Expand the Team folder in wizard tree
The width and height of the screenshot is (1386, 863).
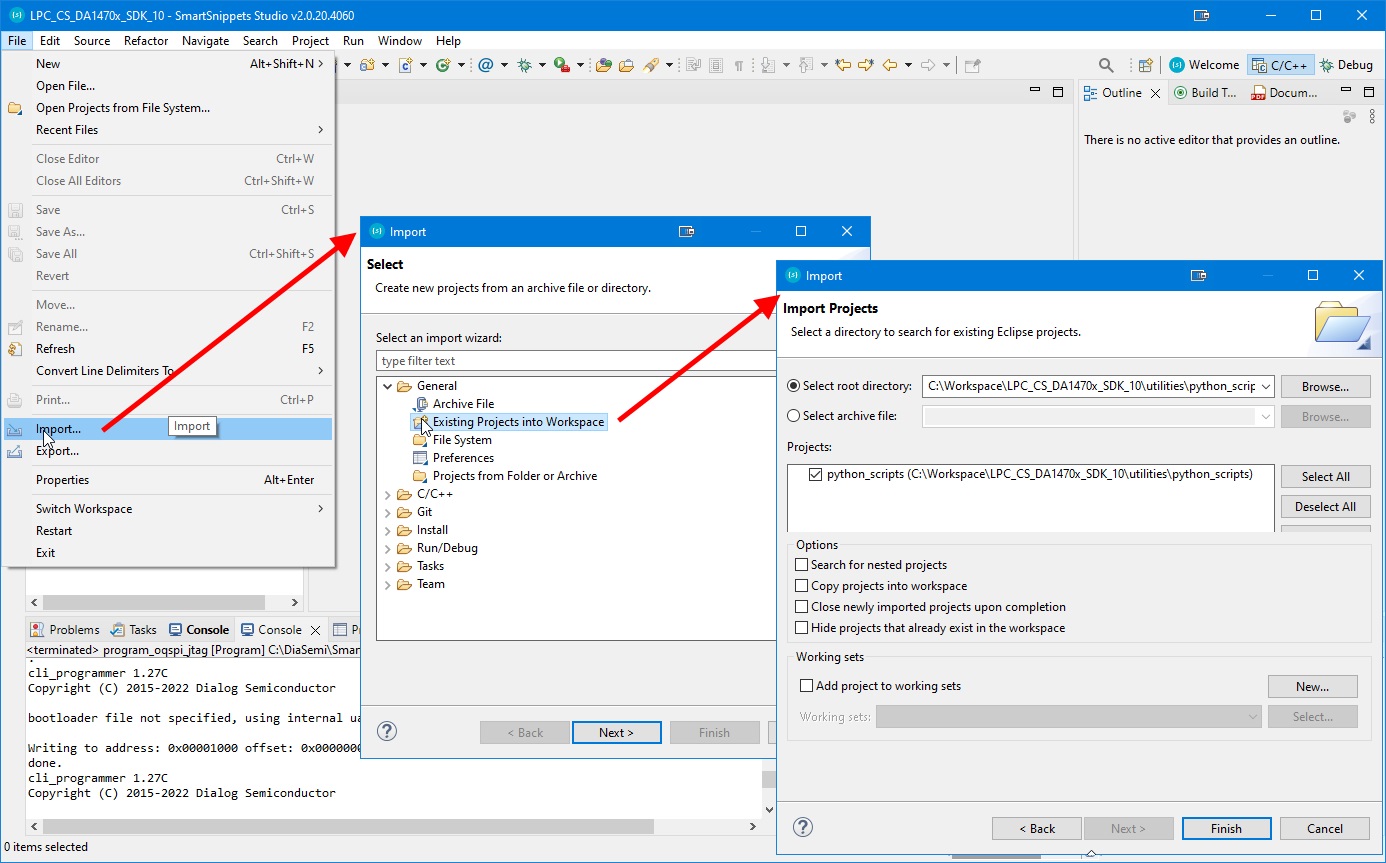(x=388, y=584)
